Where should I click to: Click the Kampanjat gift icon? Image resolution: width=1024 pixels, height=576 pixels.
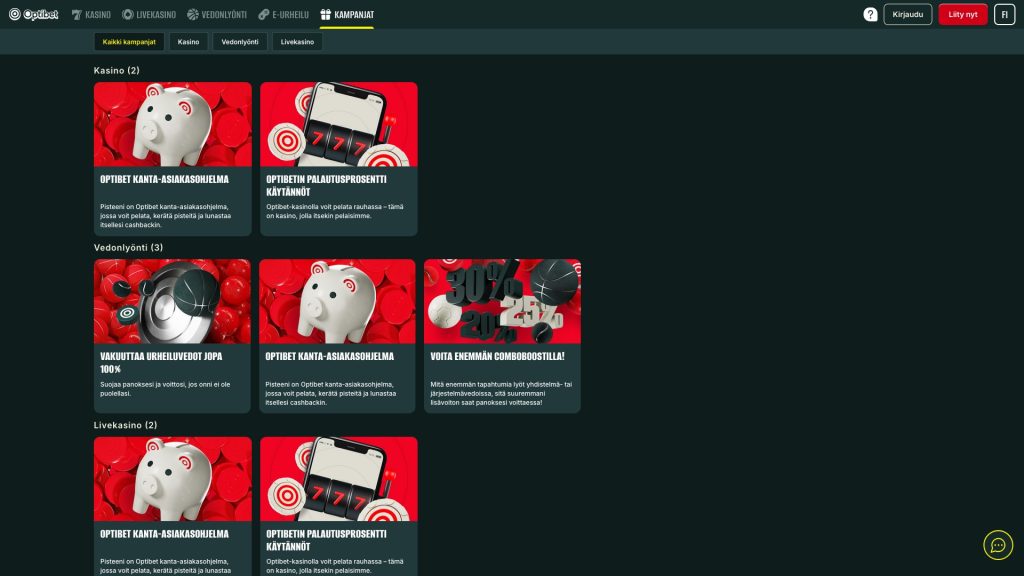[x=325, y=14]
